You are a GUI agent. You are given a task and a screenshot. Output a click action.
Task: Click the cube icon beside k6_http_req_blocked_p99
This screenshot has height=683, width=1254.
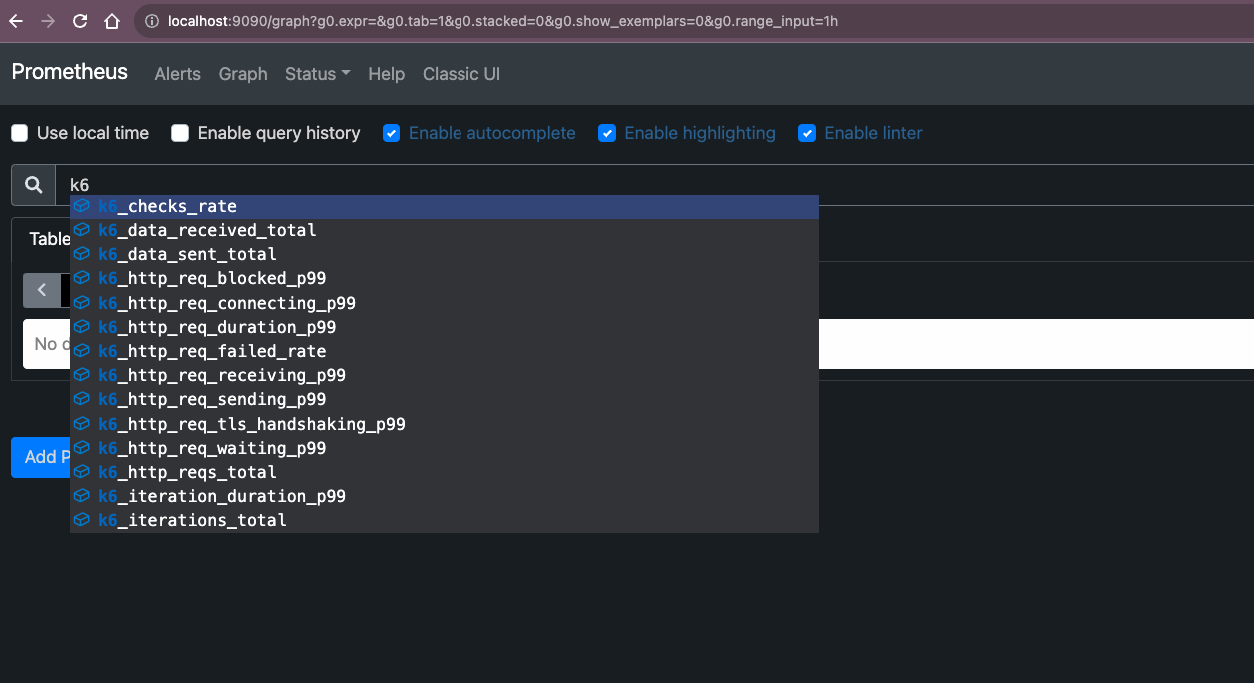pyautogui.click(x=82, y=278)
